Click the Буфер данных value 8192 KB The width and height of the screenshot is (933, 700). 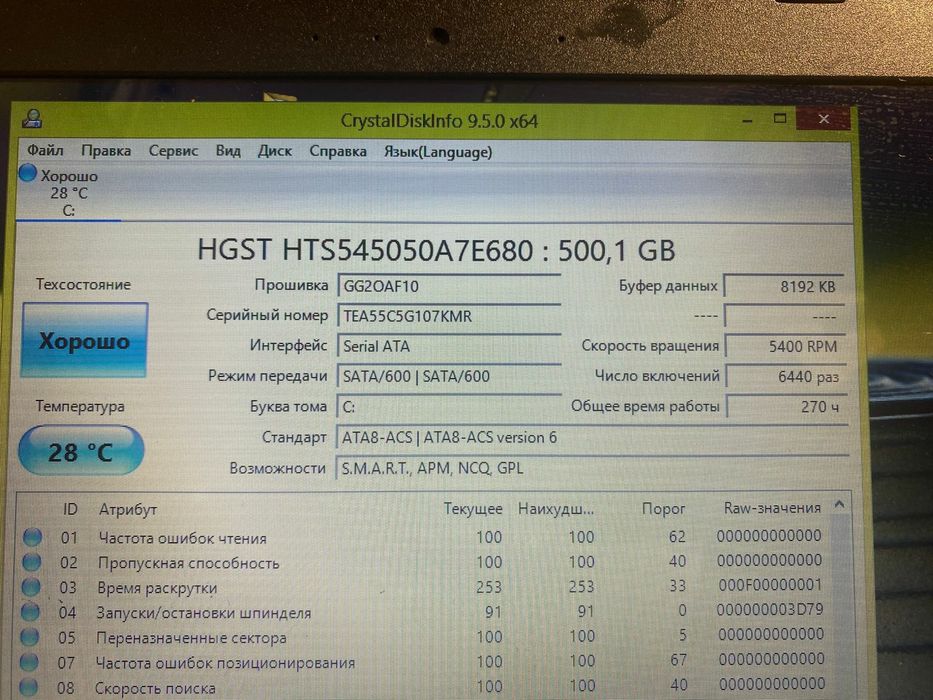pyautogui.click(x=784, y=286)
